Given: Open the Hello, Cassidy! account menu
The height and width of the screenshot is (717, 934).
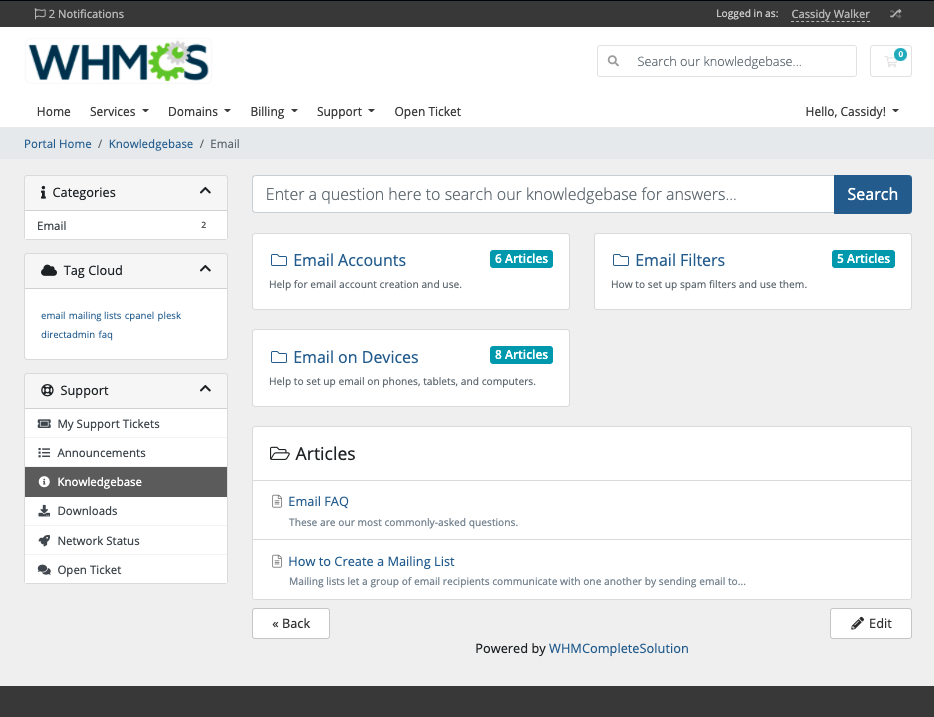Looking at the screenshot, I should (x=852, y=111).
